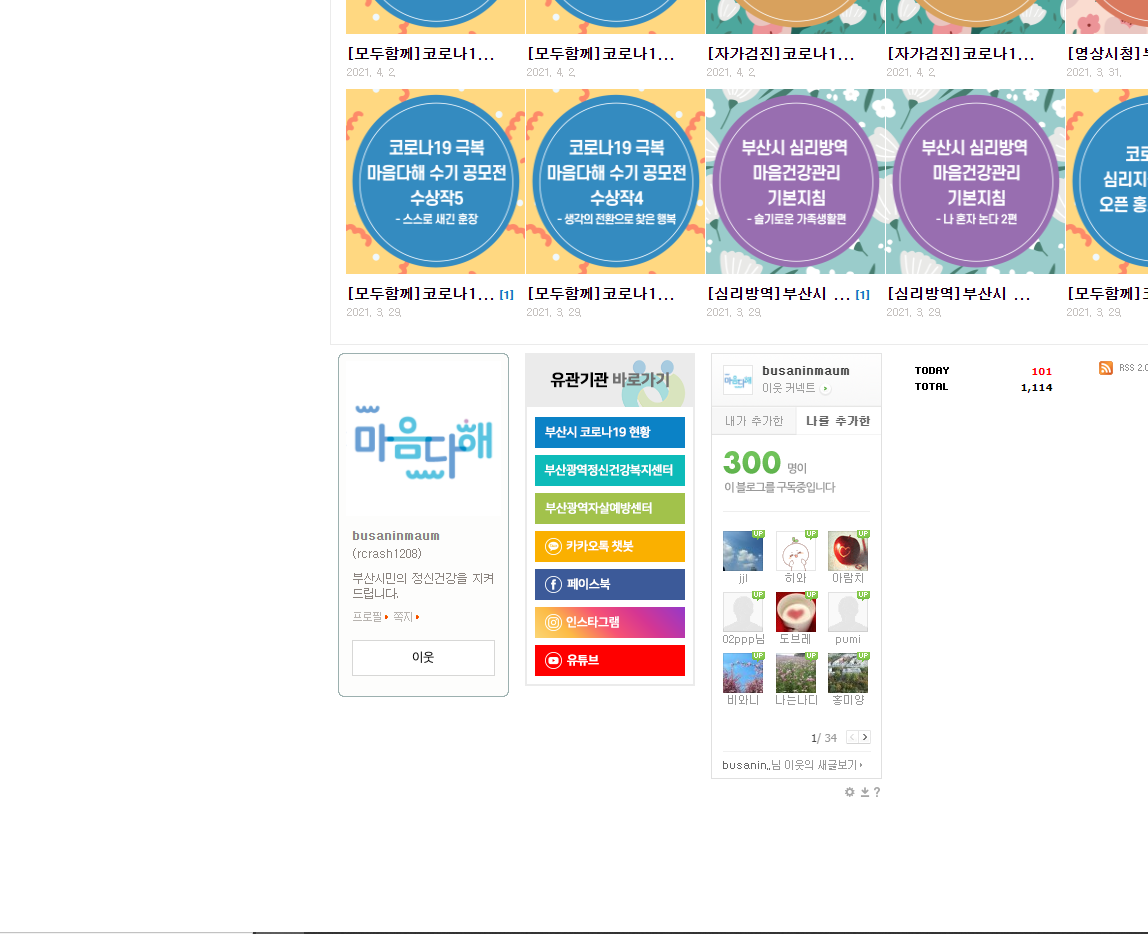Image resolution: width=1148 pixels, height=934 pixels.
Task: Click the widget help question mark
Action: 877,792
